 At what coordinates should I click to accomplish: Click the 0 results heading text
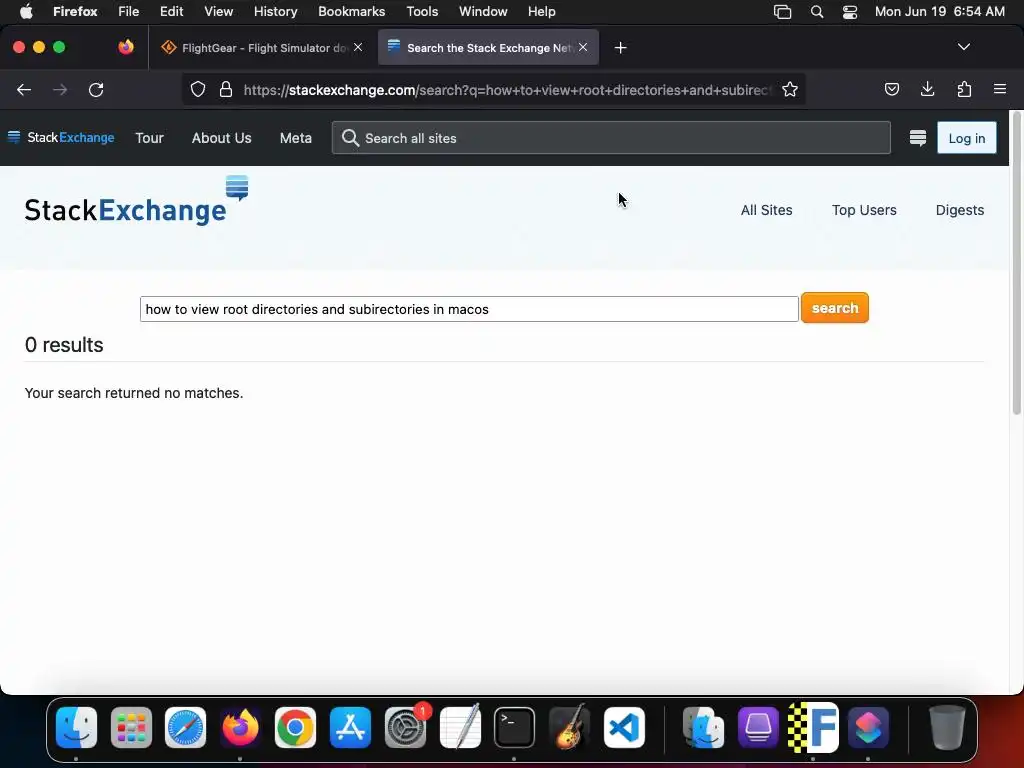(64, 345)
